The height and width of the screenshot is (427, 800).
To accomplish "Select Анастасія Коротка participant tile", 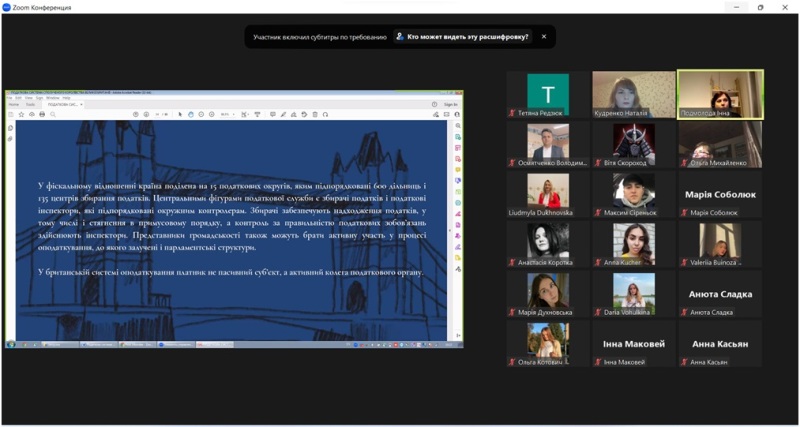I will click(x=548, y=244).
